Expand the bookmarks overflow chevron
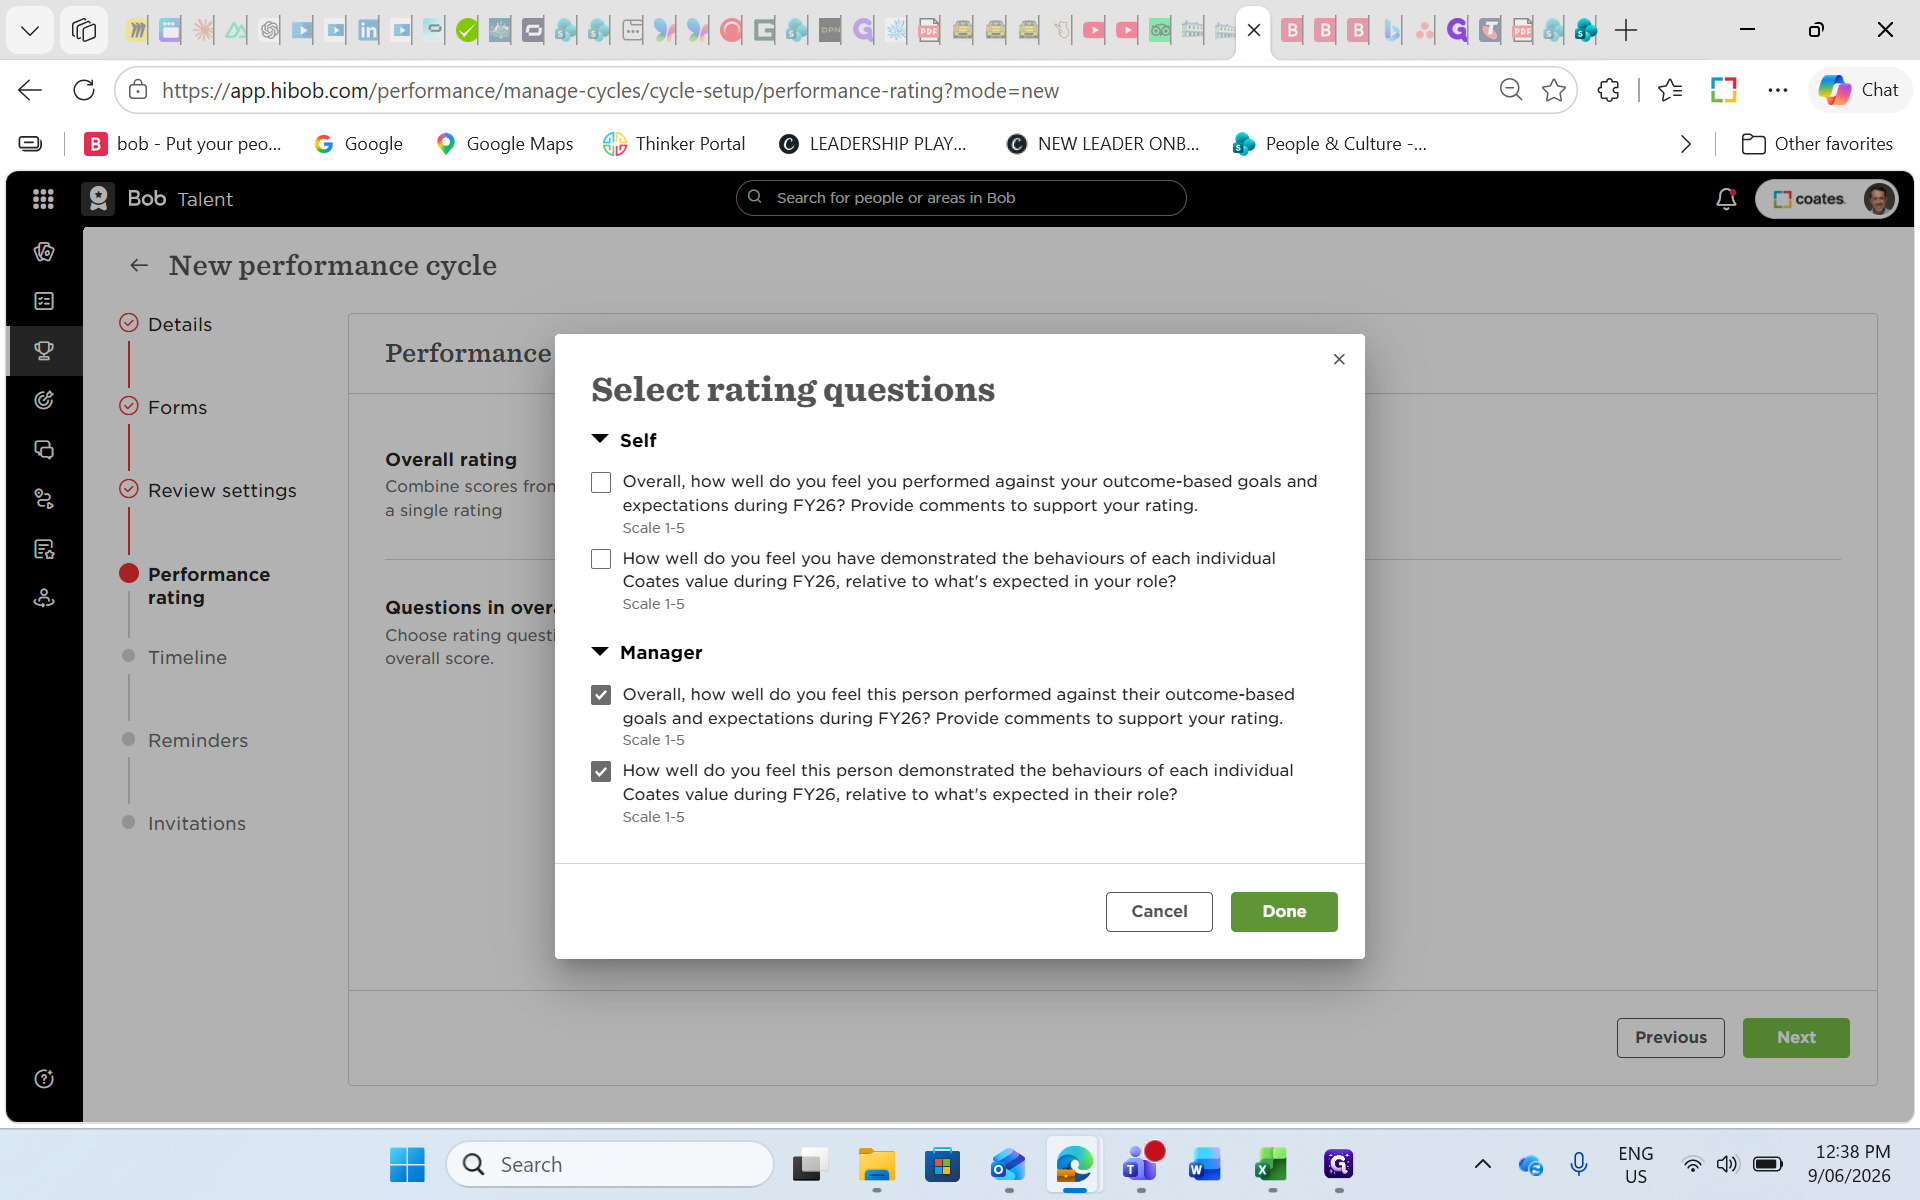Viewport: 1920px width, 1200px height. 1686,144
